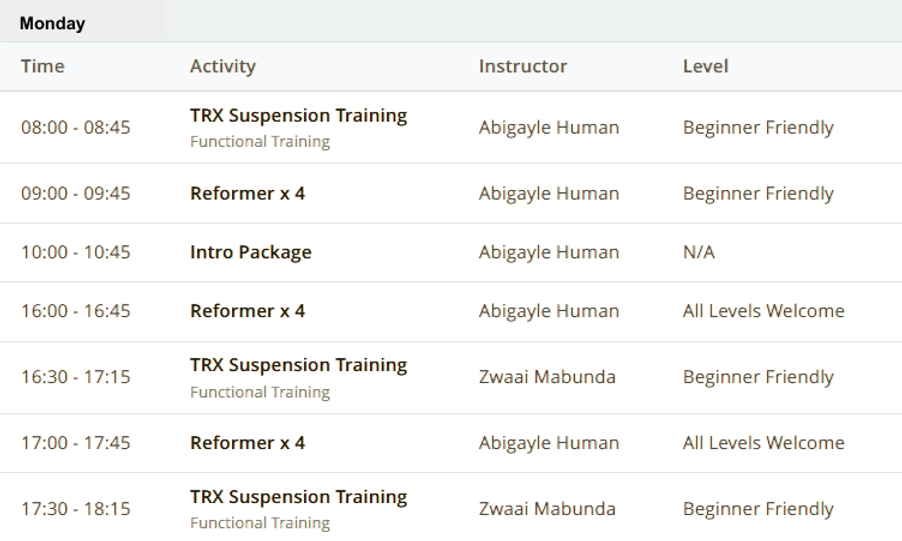Open the 16:00 Reformer x 4 class

tap(247, 311)
